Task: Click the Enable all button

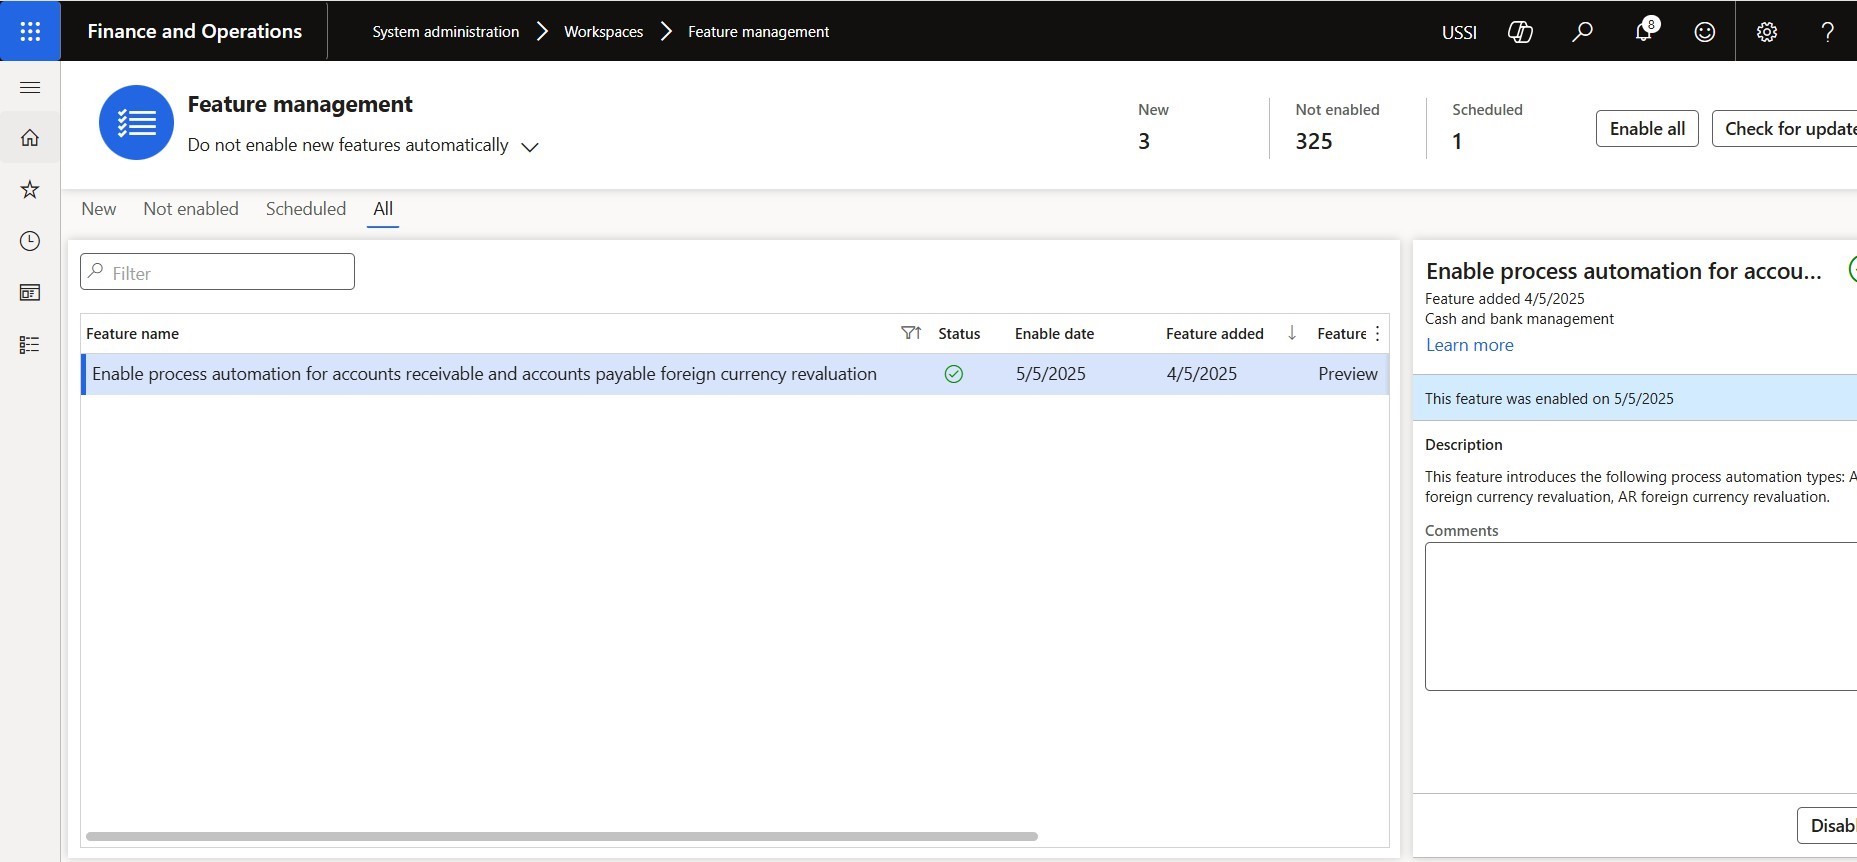Action: 1646,129
